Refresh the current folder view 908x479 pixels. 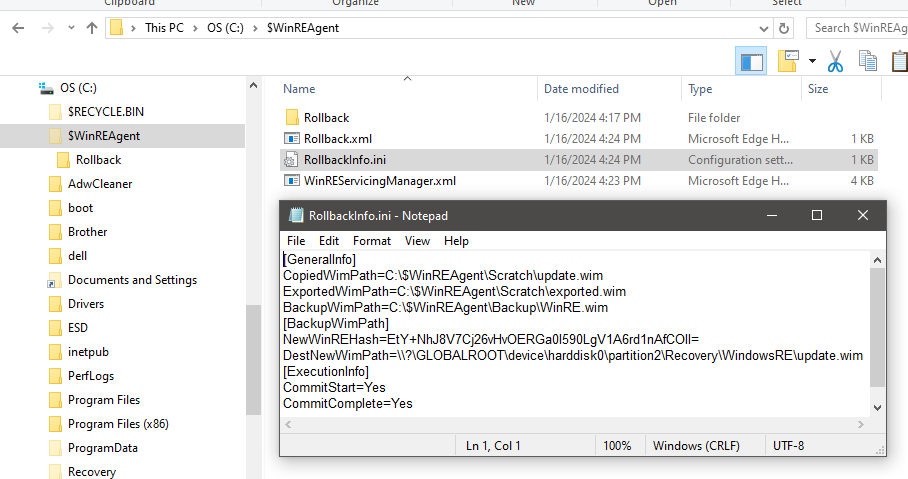[x=783, y=28]
